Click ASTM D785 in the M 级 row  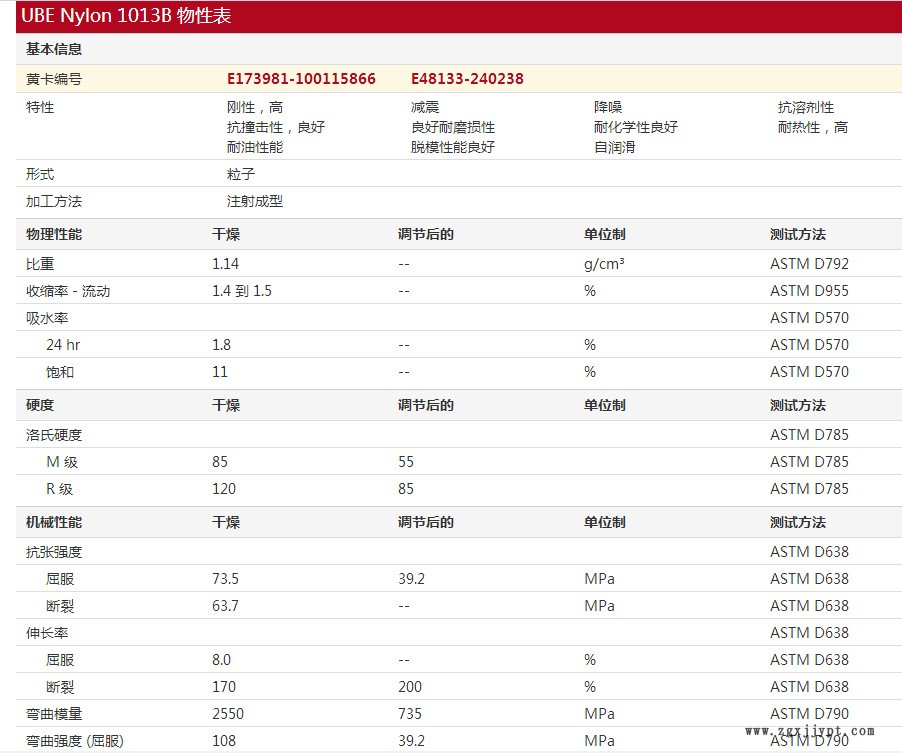pos(809,462)
